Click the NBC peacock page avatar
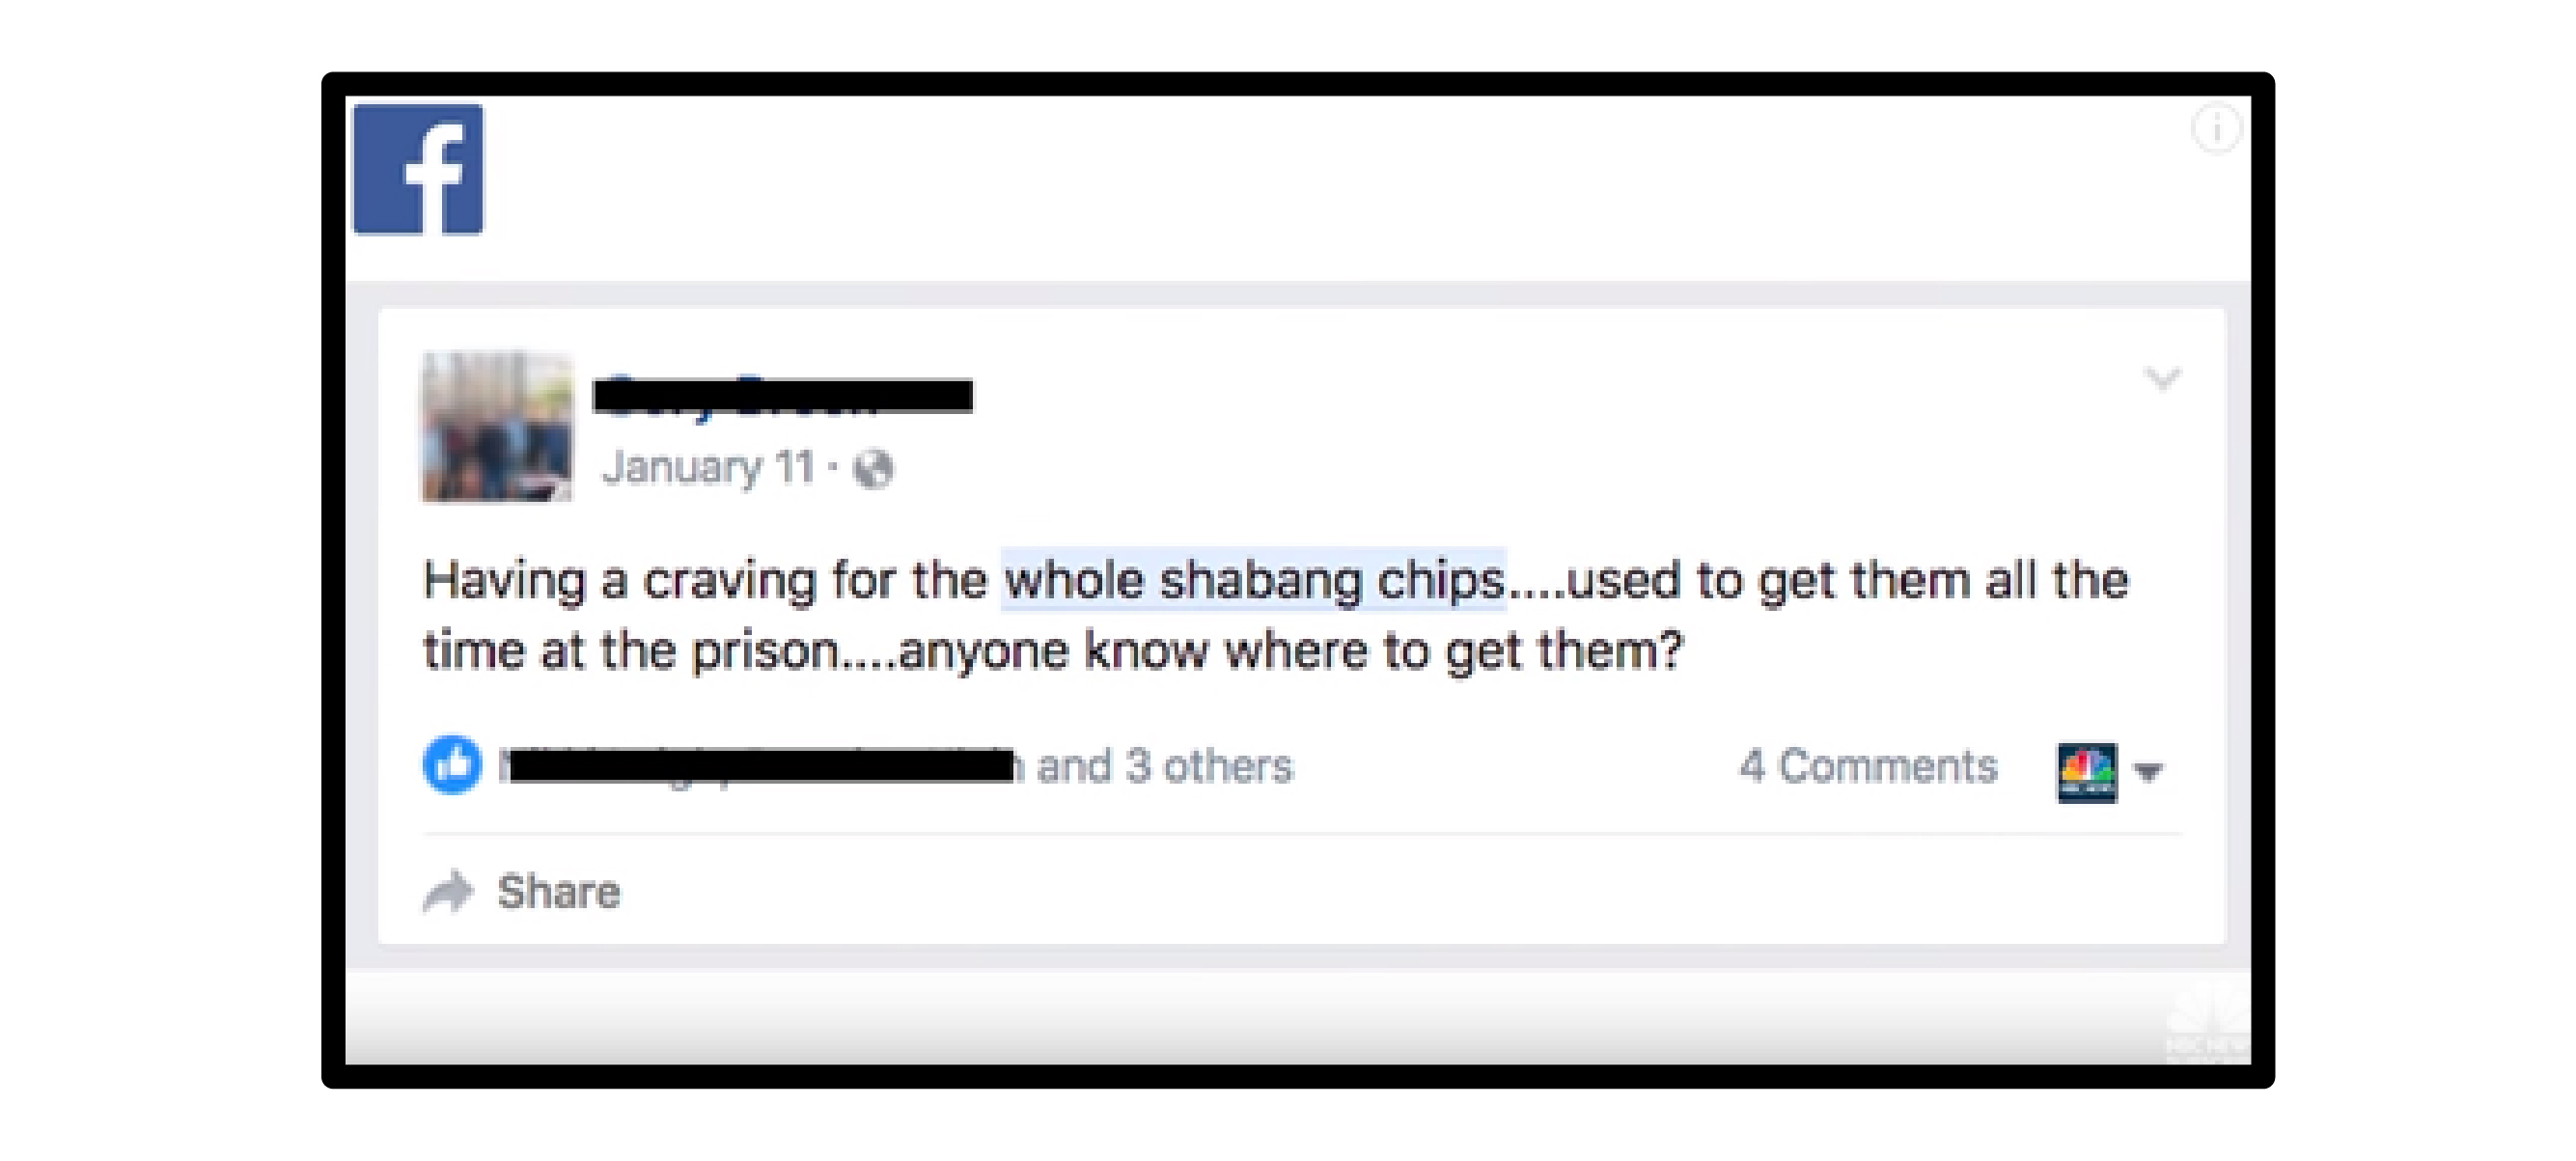Screen dimensions: 2576x1161 [x=2086, y=771]
